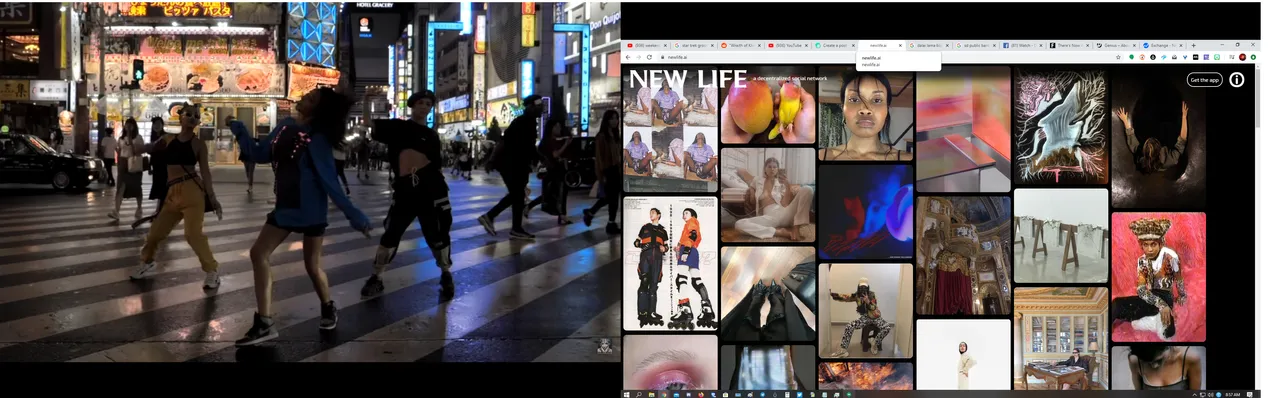Click the taskbar search magnifier icon
The height and width of the screenshot is (398, 1280).
(638, 394)
